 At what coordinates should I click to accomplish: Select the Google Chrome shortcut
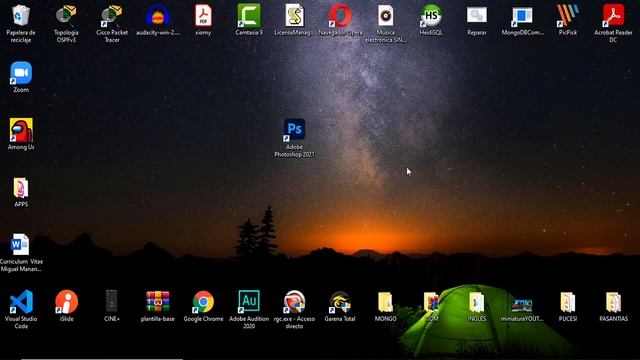tap(203, 302)
